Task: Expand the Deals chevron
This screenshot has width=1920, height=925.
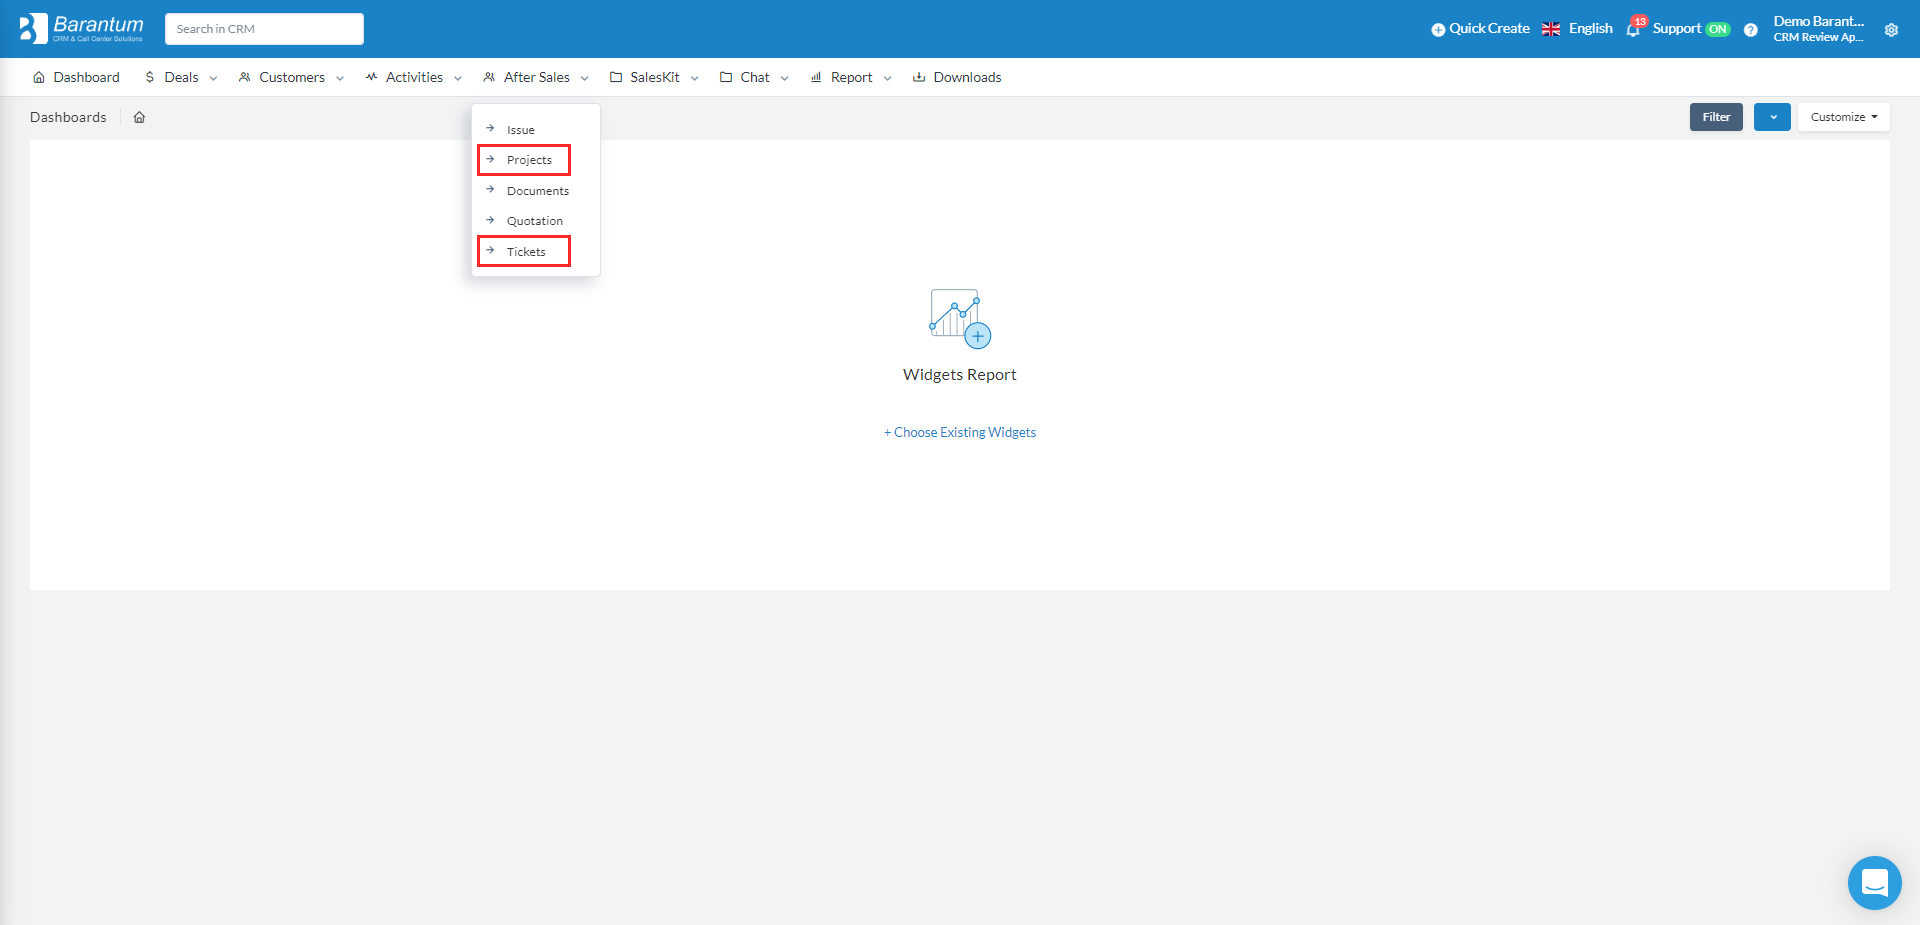Action: click(x=213, y=78)
